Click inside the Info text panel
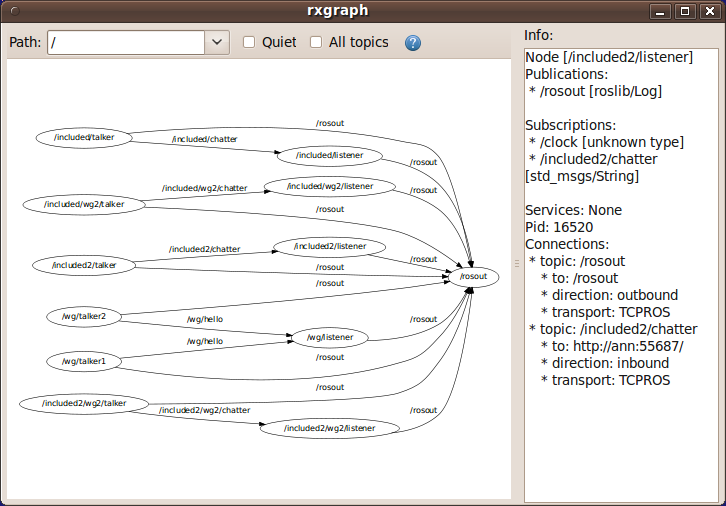The height and width of the screenshot is (506, 726). coord(620,440)
